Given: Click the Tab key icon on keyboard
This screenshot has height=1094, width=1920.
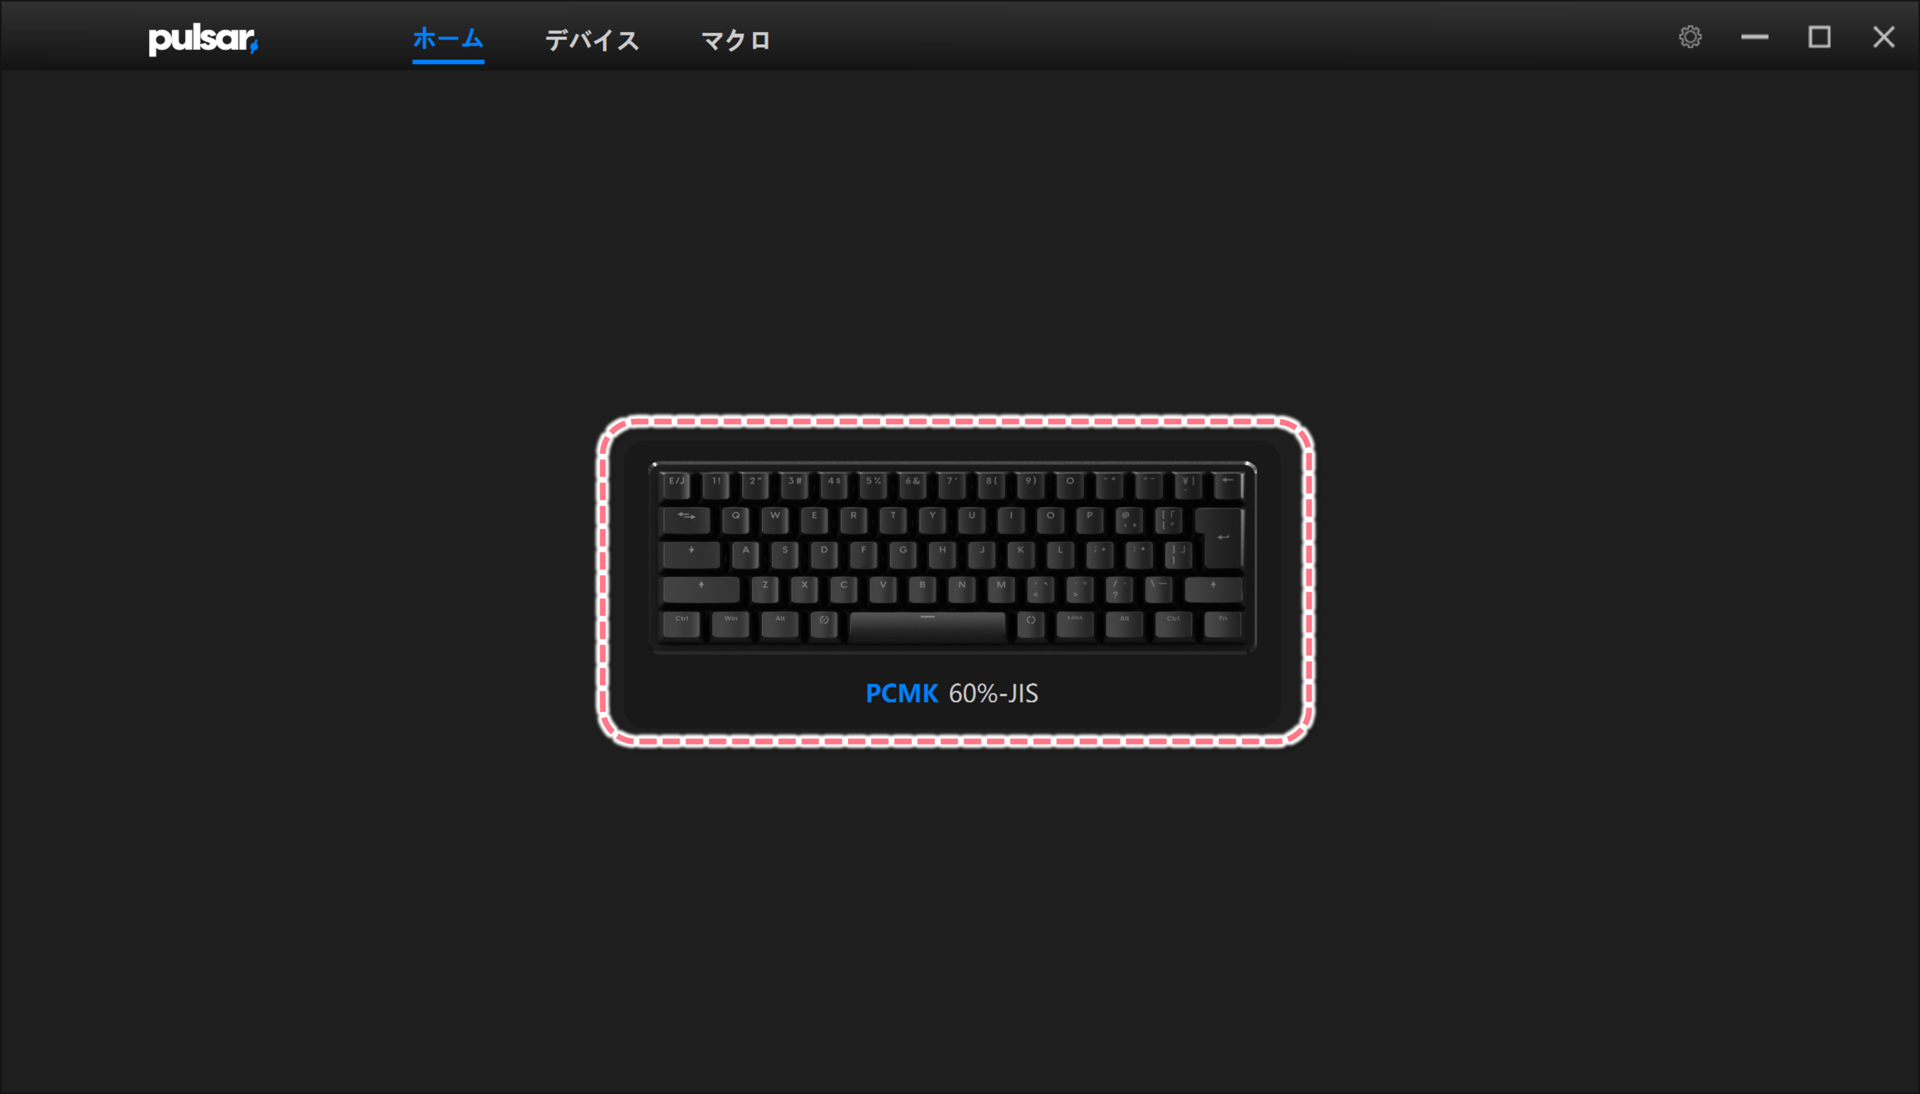Looking at the screenshot, I should point(686,520).
